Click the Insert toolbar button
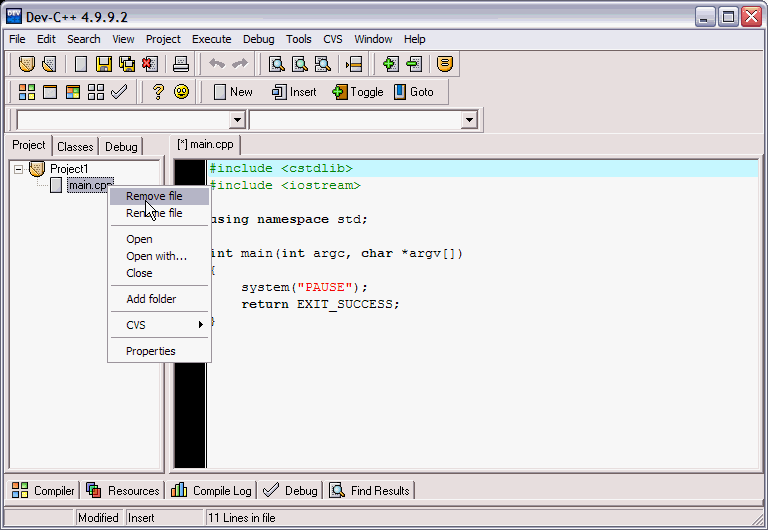 coord(294,92)
